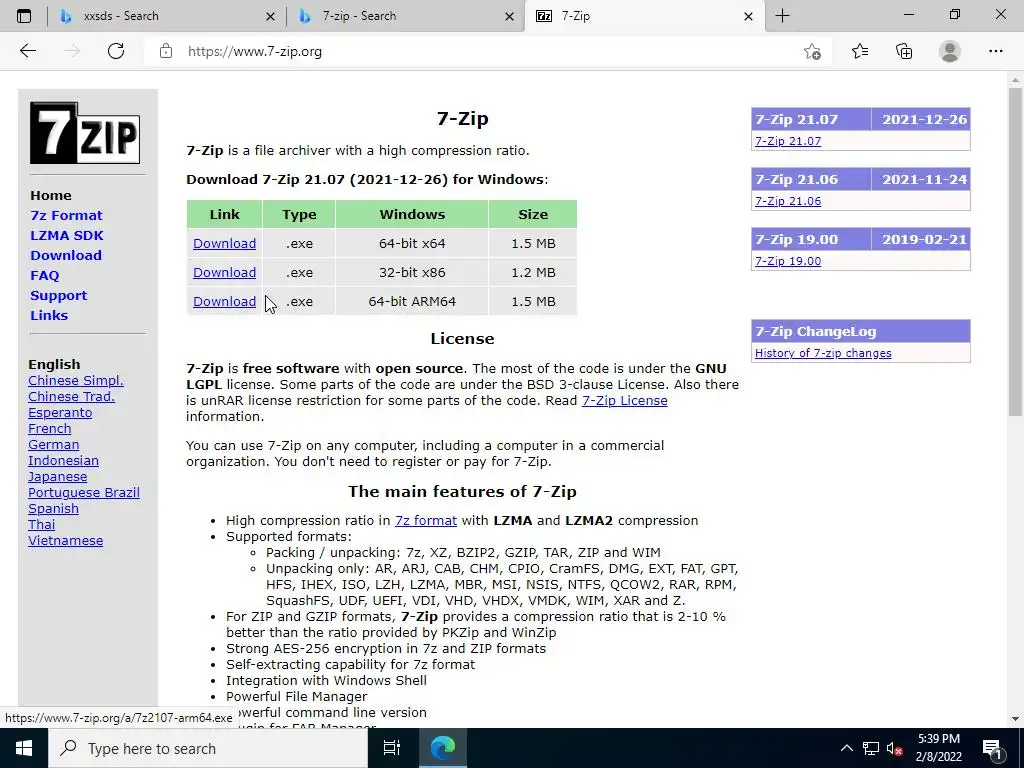Open the 7z format link in features
The width and height of the screenshot is (1024, 768).
click(426, 520)
